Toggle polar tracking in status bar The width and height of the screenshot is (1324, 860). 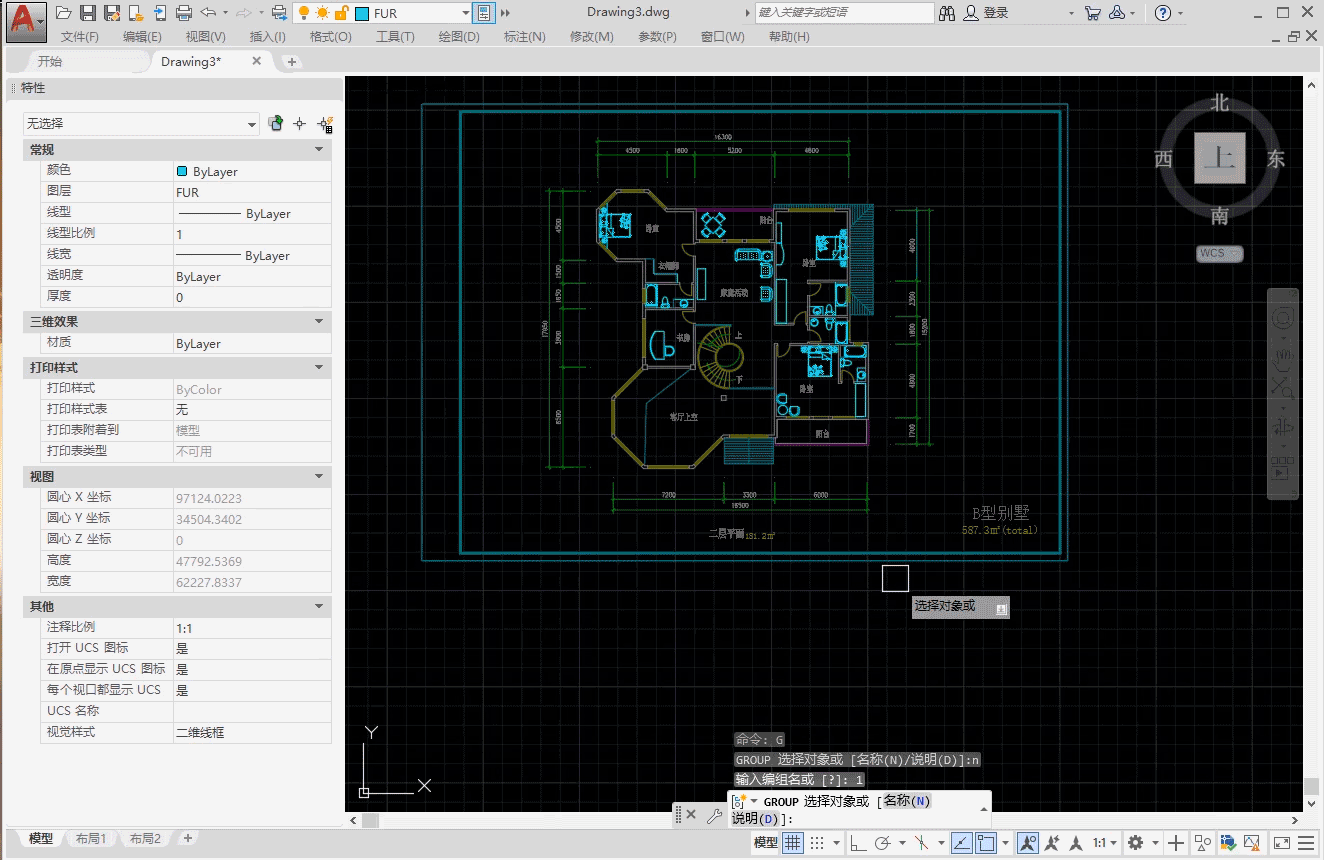pos(884,843)
